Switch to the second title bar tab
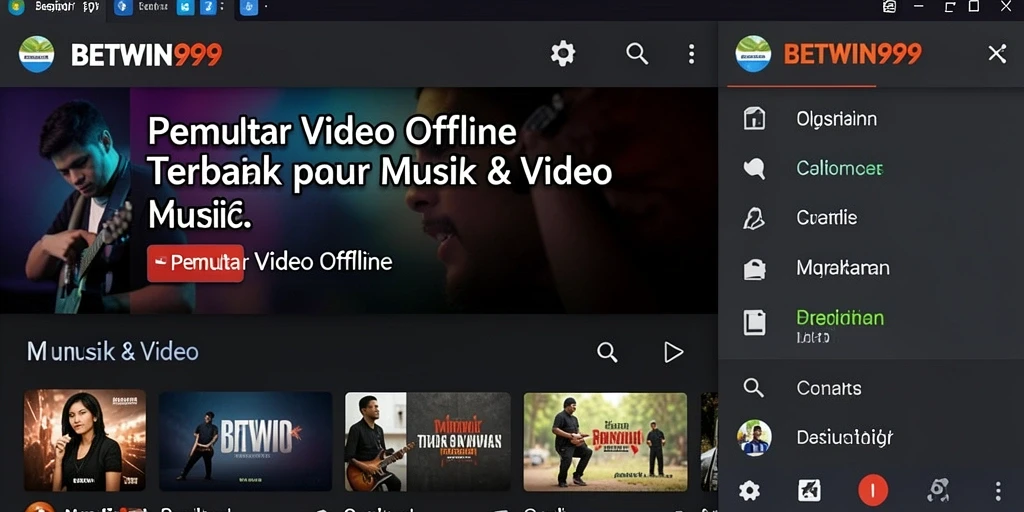 [x=140, y=8]
